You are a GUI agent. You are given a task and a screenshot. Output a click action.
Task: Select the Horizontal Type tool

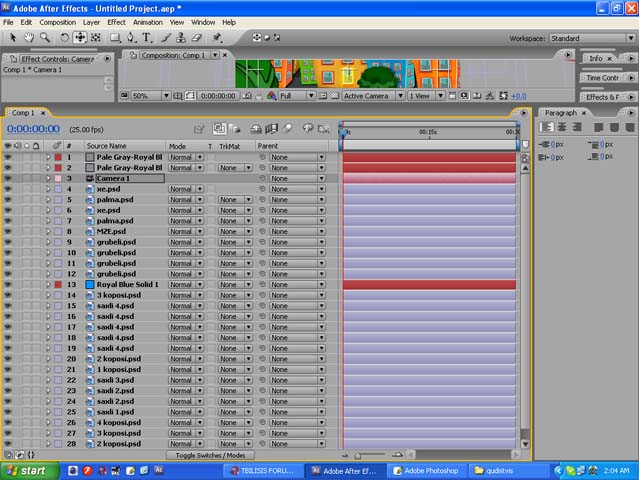point(147,38)
